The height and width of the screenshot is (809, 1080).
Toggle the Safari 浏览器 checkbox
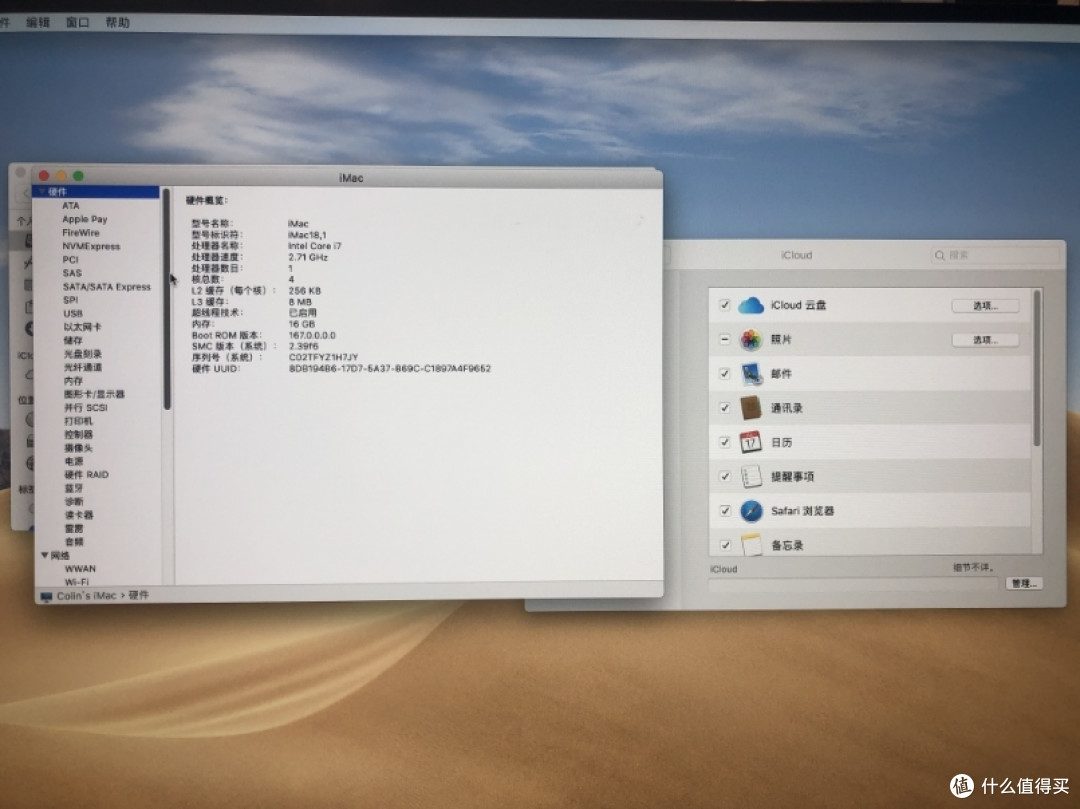tap(724, 511)
